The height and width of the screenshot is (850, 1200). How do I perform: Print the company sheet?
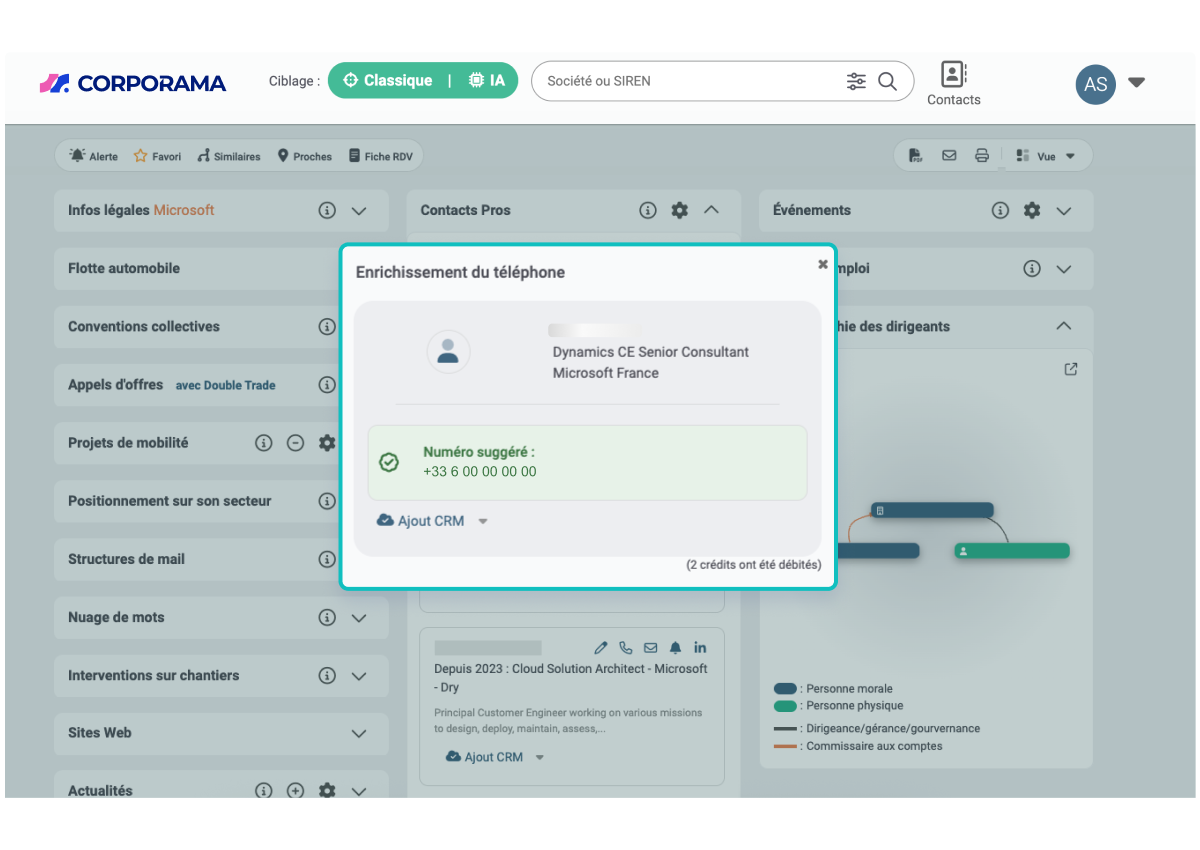pos(982,156)
